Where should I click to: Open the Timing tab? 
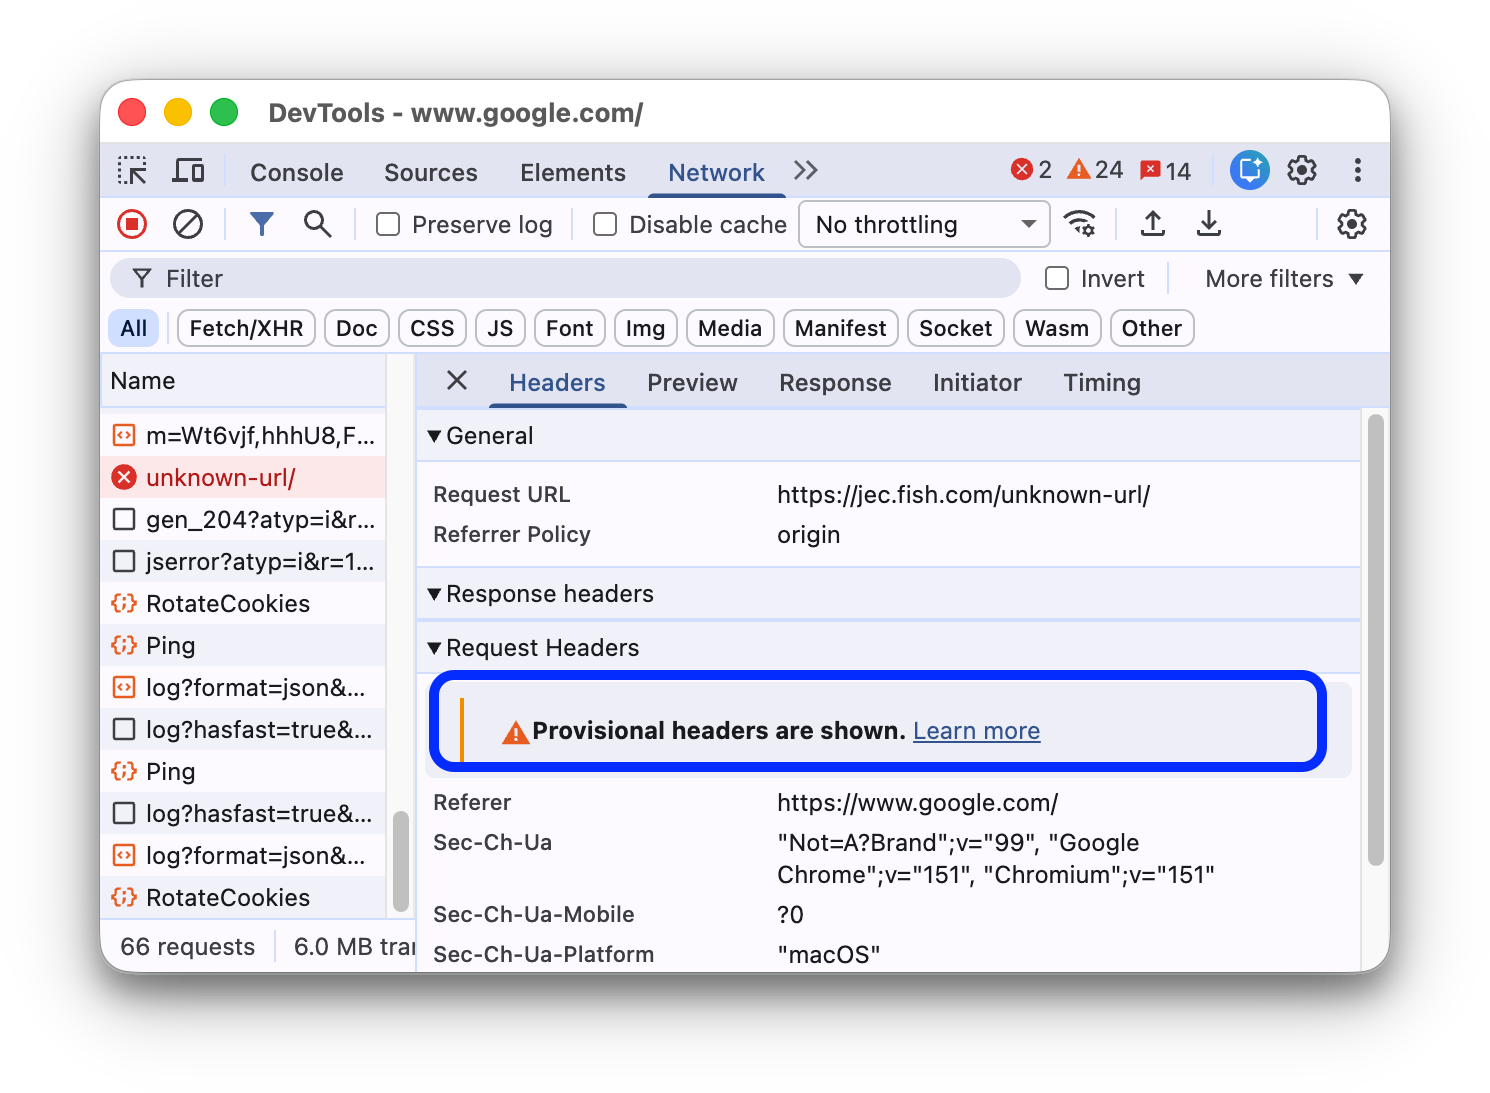pos(1102,382)
